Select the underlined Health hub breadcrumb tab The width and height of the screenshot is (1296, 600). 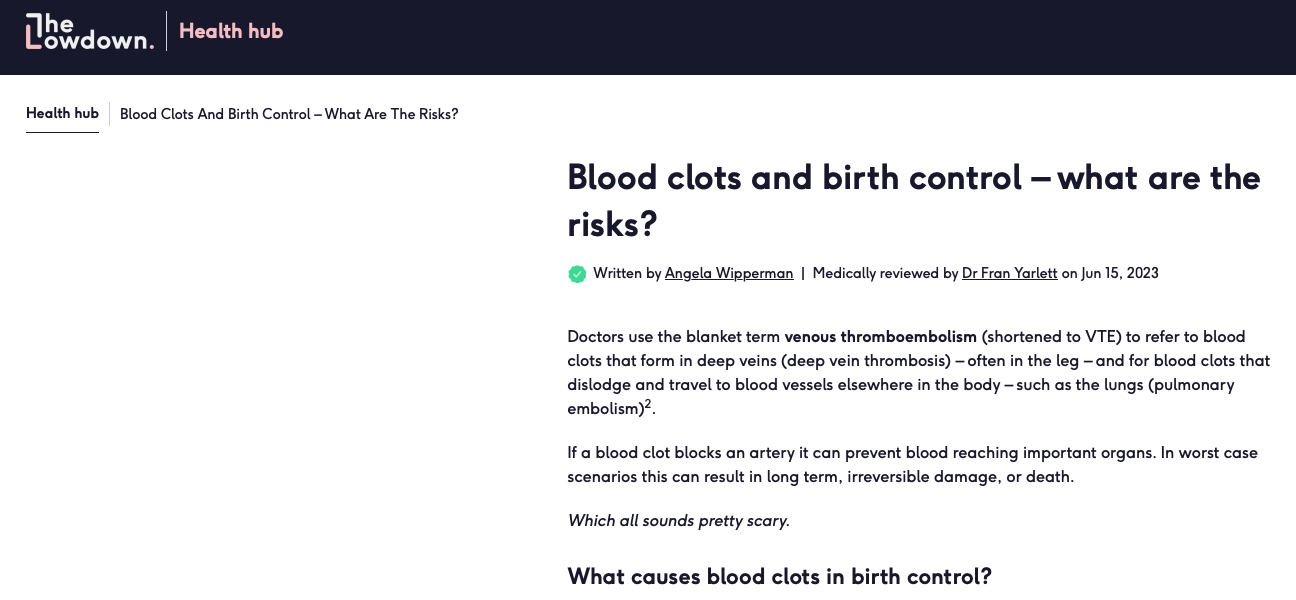(62, 114)
